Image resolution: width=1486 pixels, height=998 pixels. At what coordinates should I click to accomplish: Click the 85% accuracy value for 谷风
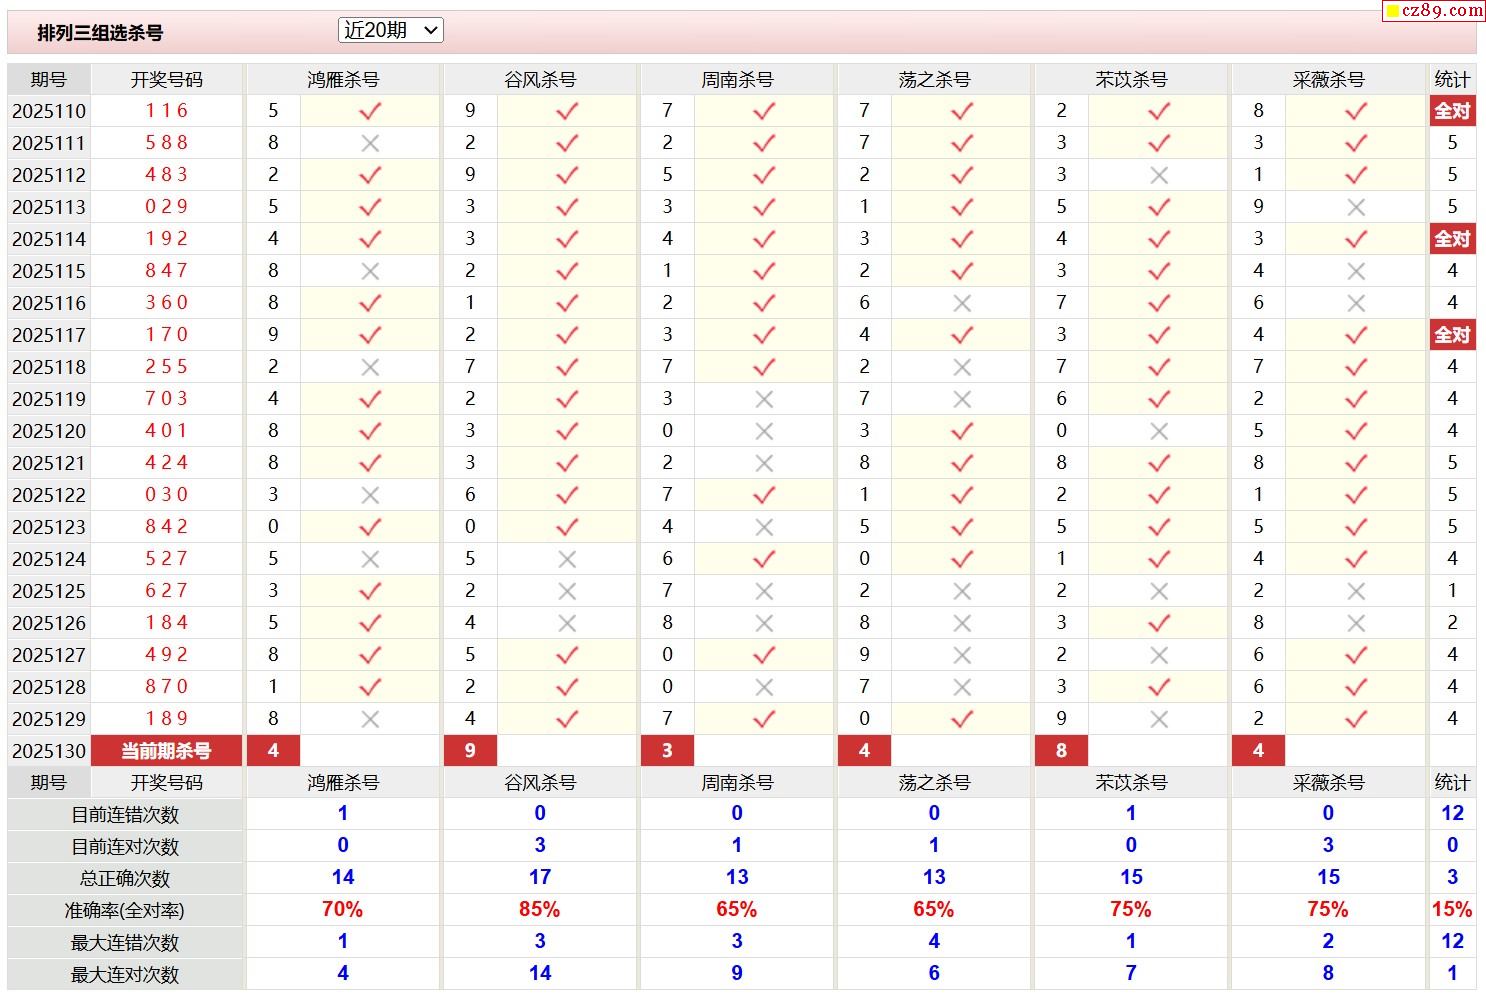(x=540, y=910)
